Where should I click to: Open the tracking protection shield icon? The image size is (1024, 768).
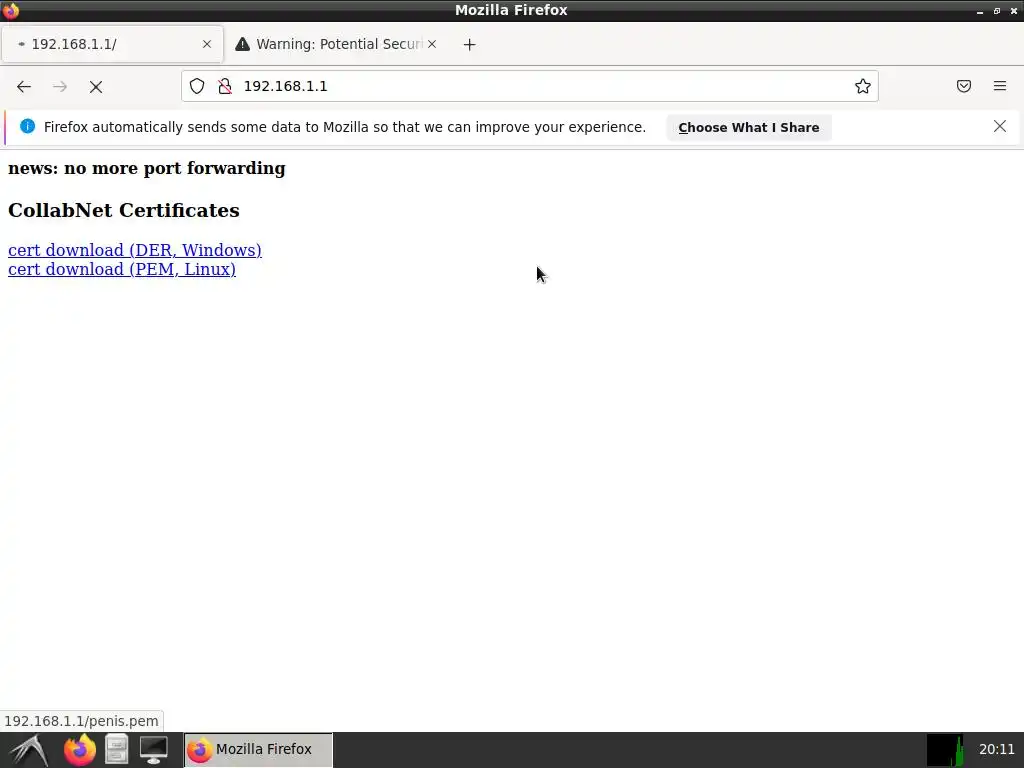(x=197, y=86)
